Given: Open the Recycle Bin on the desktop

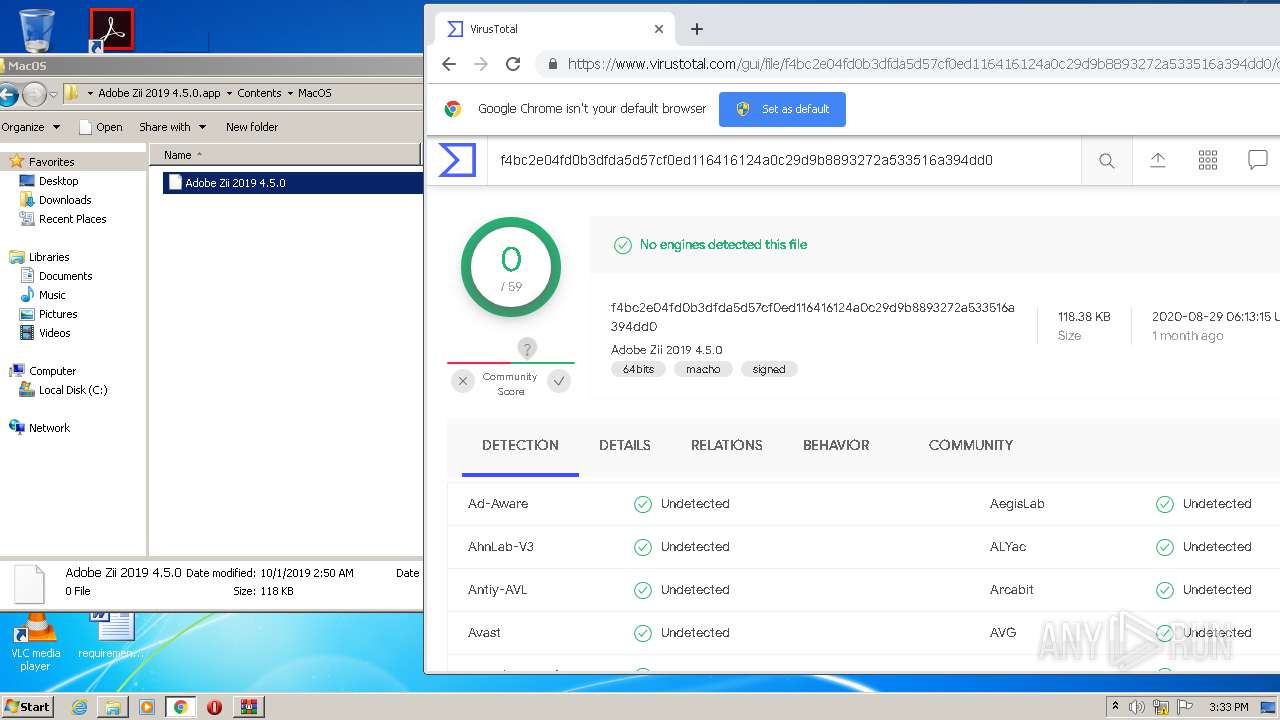Looking at the screenshot, I should click(36, 29).
